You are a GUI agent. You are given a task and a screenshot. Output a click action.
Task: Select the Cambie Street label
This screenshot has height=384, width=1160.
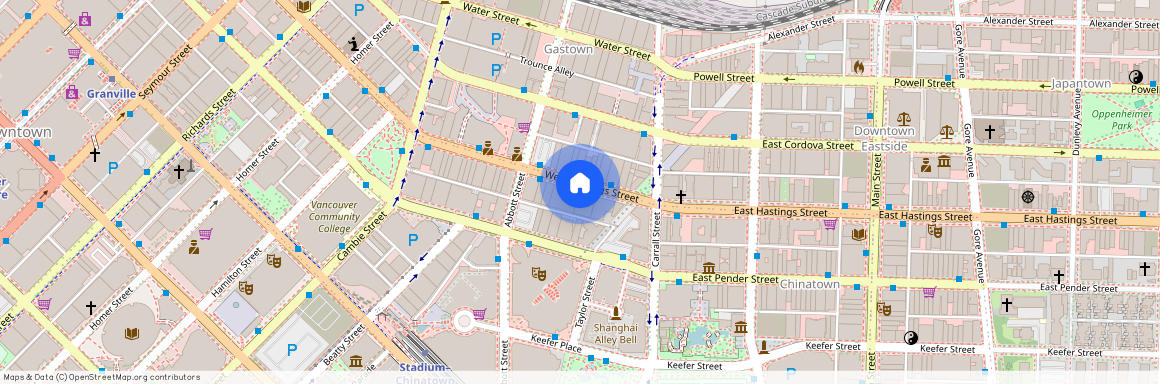(362, 236)
